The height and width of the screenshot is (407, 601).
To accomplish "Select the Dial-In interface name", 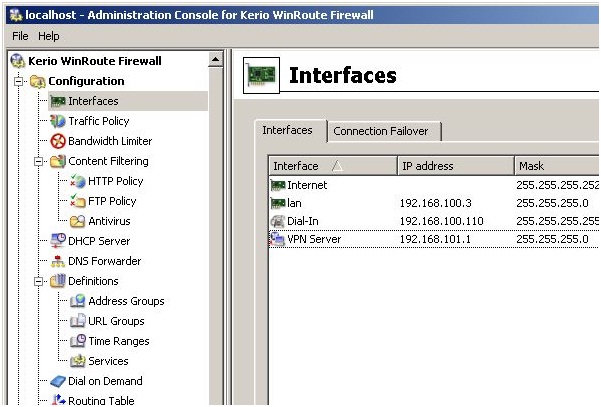I will 303,221.
